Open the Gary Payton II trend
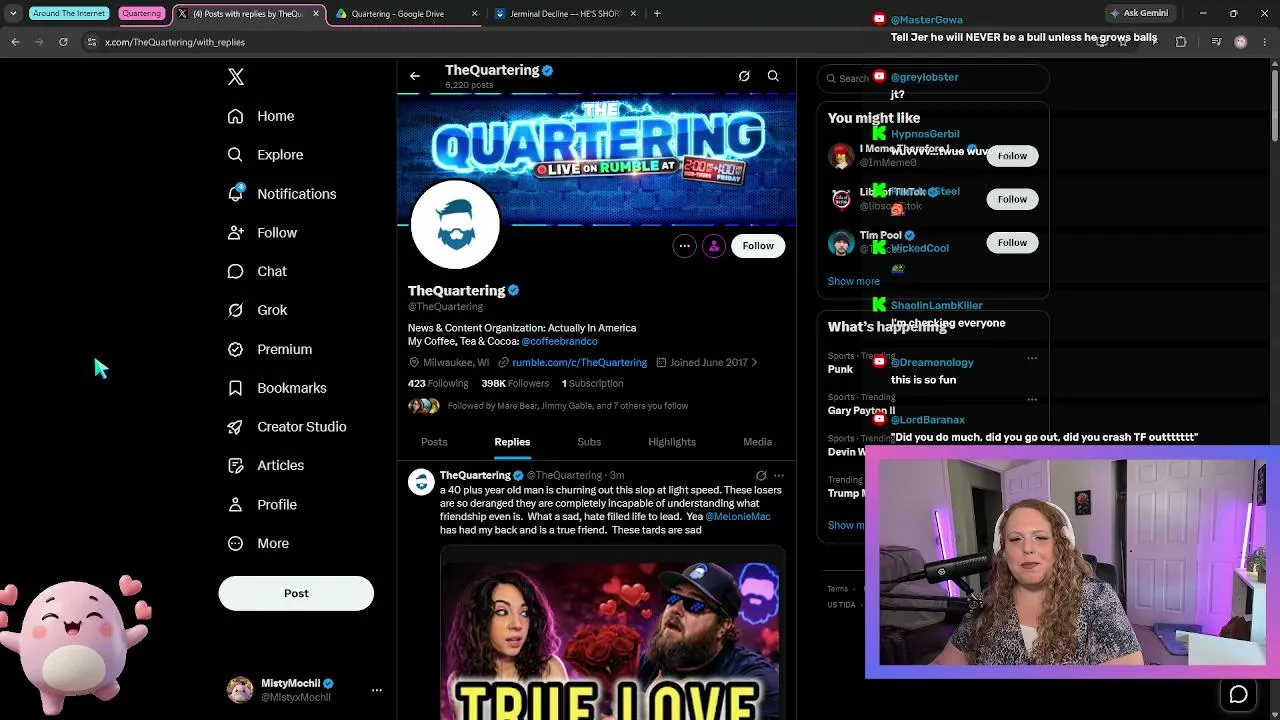 [861, 411]
